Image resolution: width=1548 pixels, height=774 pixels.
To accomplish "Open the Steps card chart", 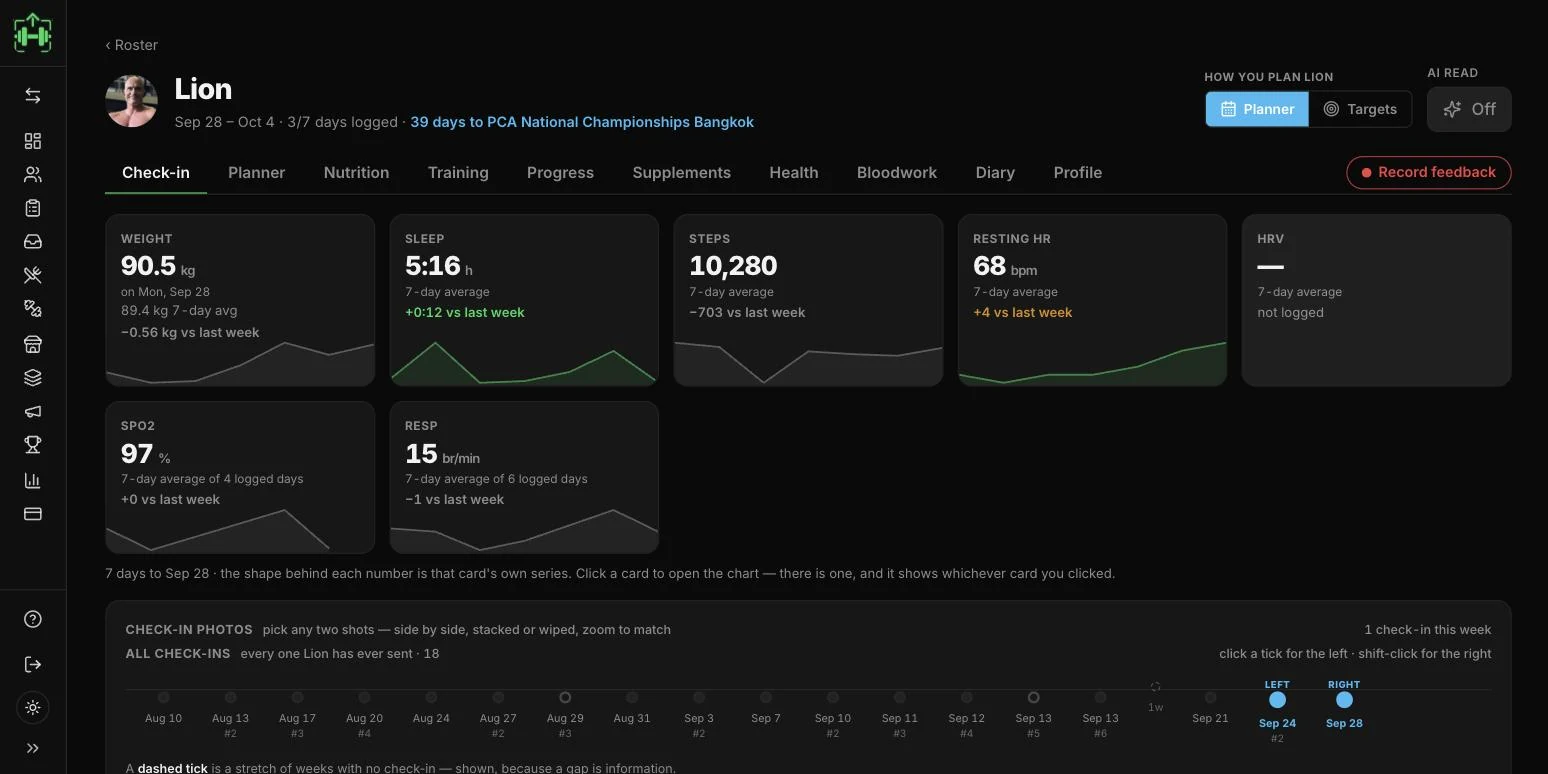I will [808, 300].
